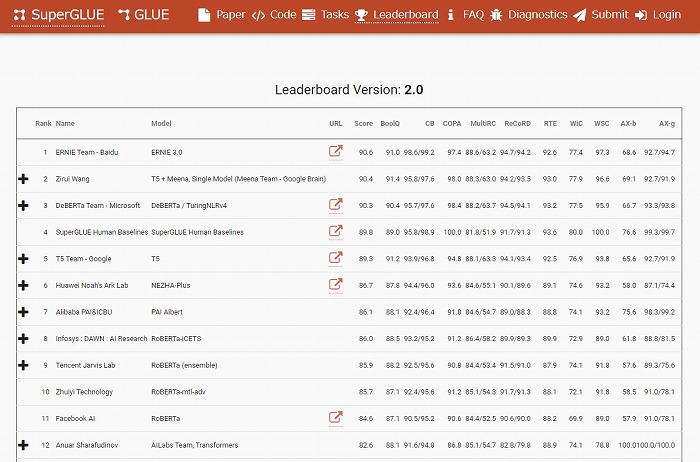Select the ERNIE 3.0 score 90.6
This screenshot has height=462, width=700.
366,152
